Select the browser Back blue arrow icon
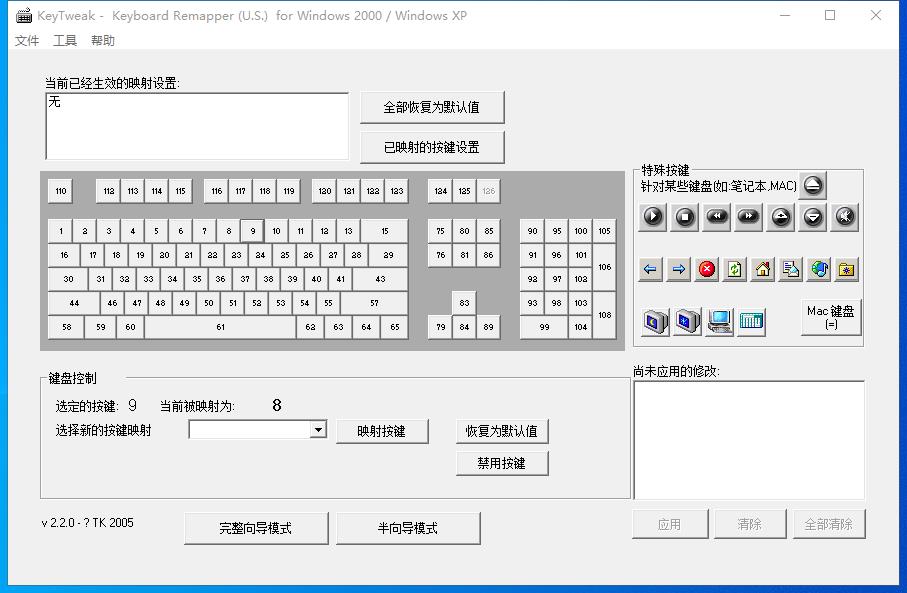 point(650,269)
